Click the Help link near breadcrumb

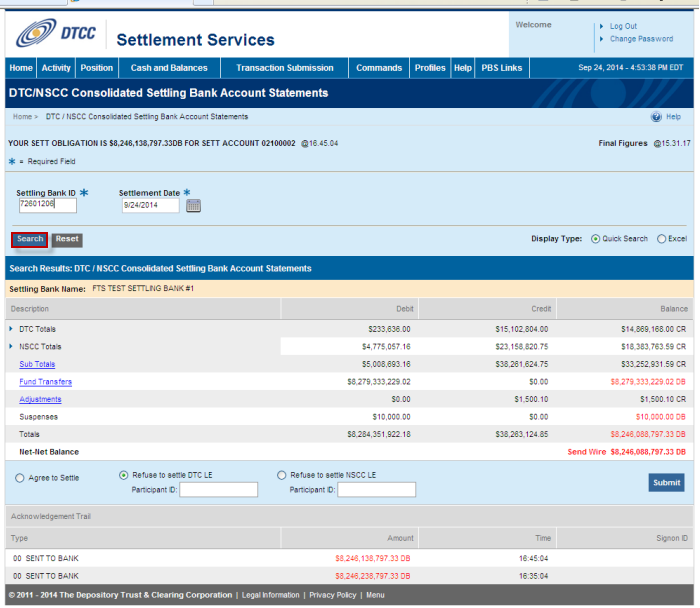pos(673,117)
